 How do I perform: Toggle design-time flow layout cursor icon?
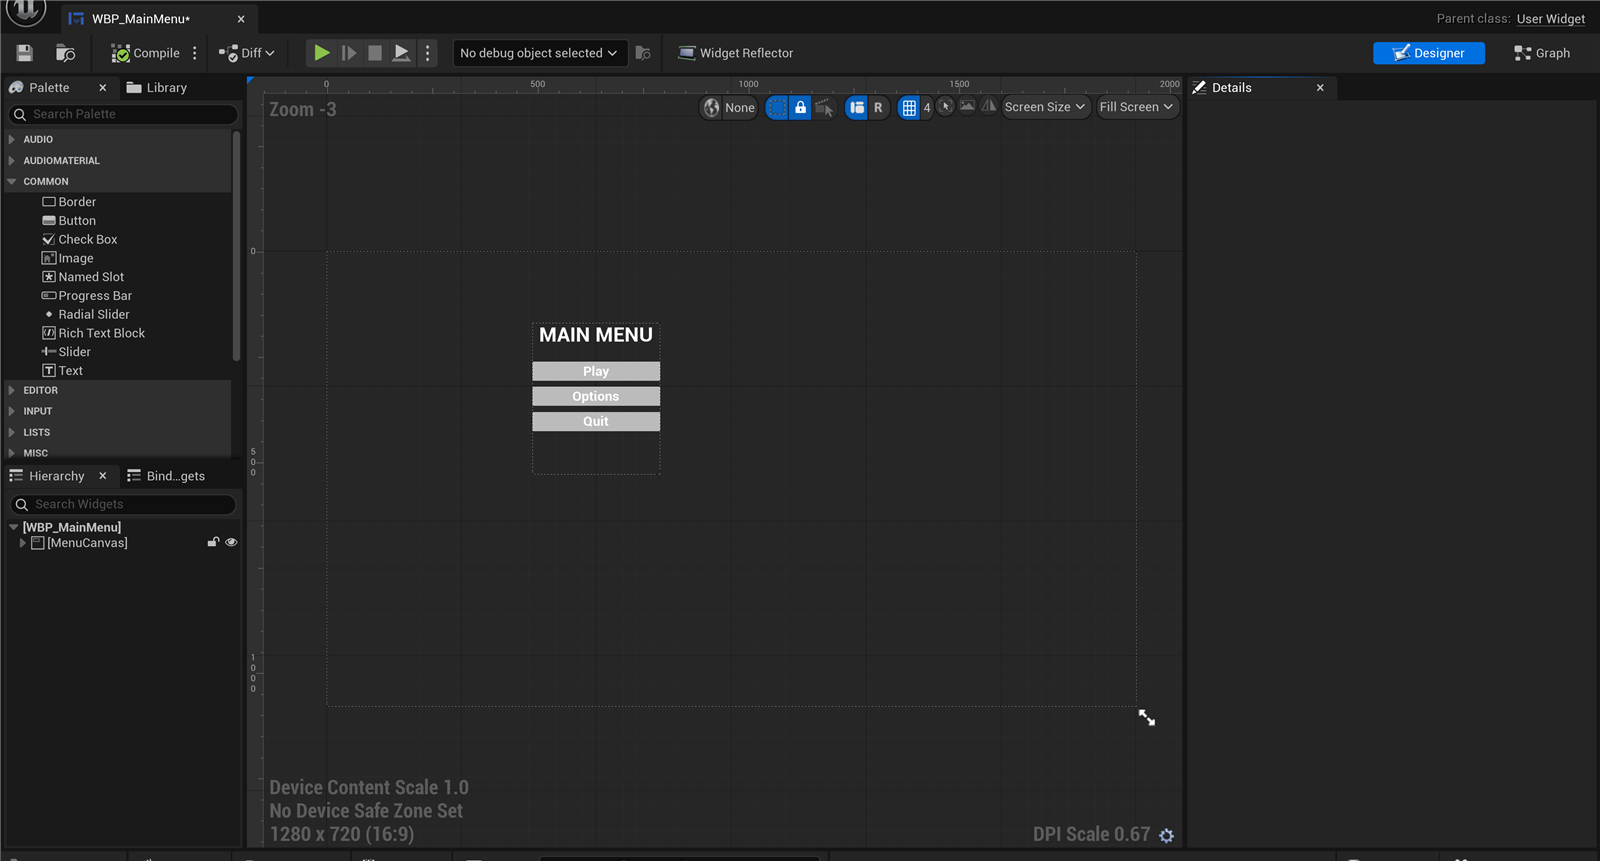click(x=824, y=107)
